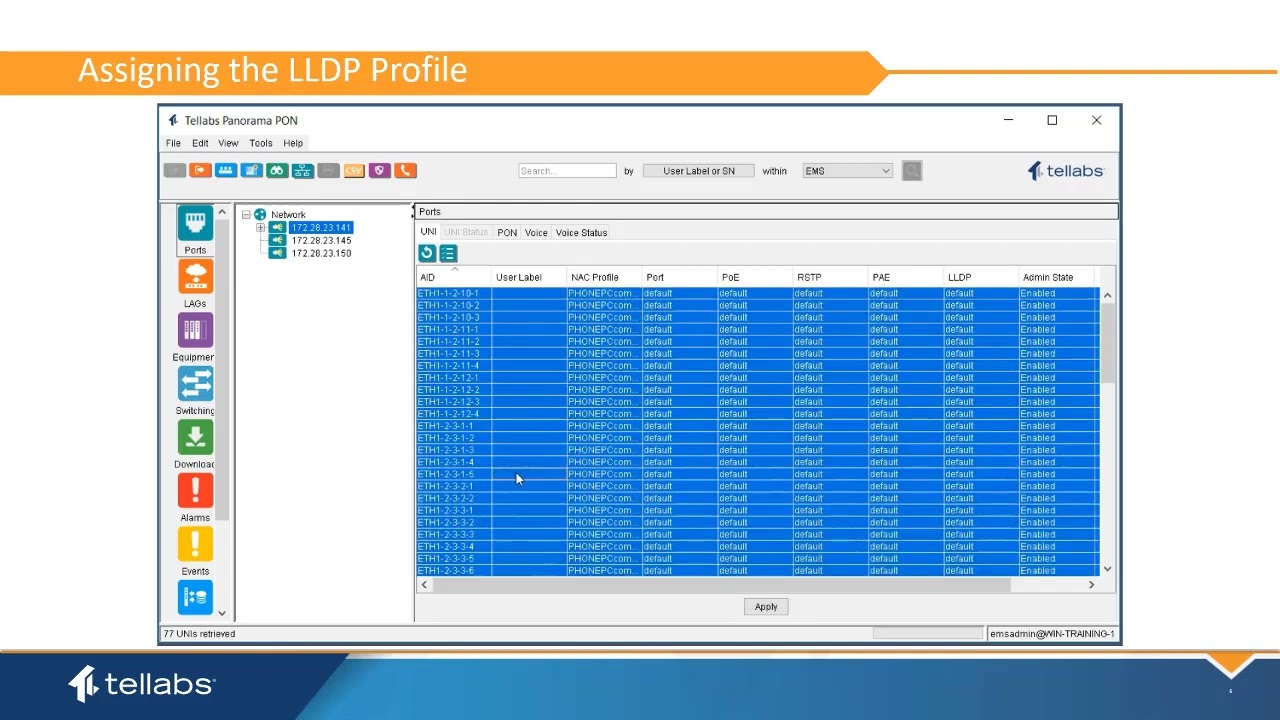Click the green binoculars search icon
This screenshot has width=1280, height=720.
[x=277, y=171]
